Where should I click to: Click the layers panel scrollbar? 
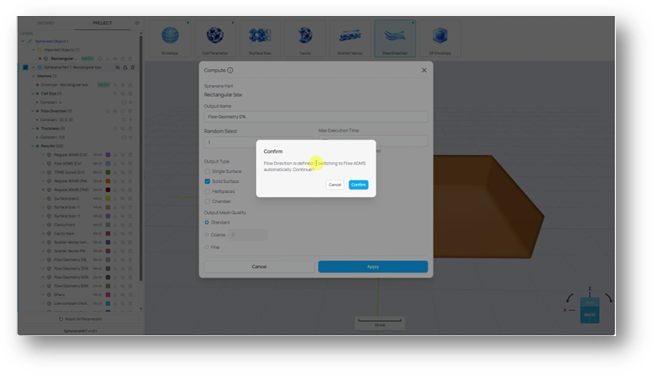point(141,158)
